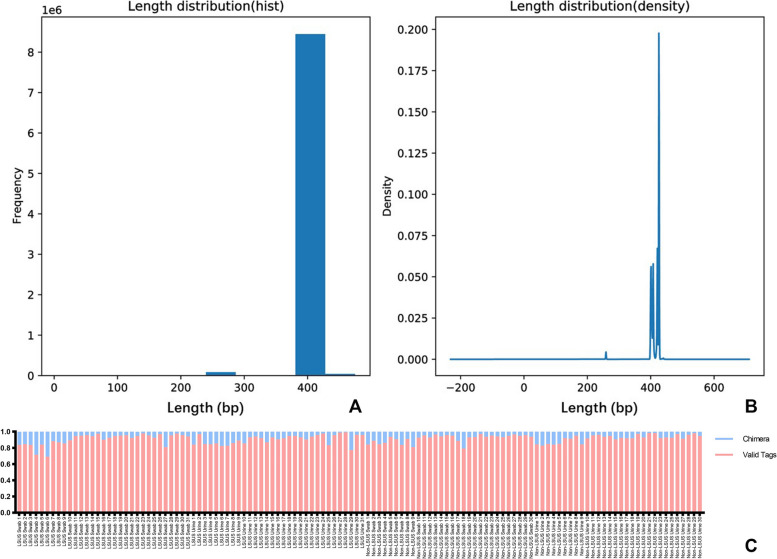
Task: Click y-axis tick '6' in the histogram
Action: 31,133
